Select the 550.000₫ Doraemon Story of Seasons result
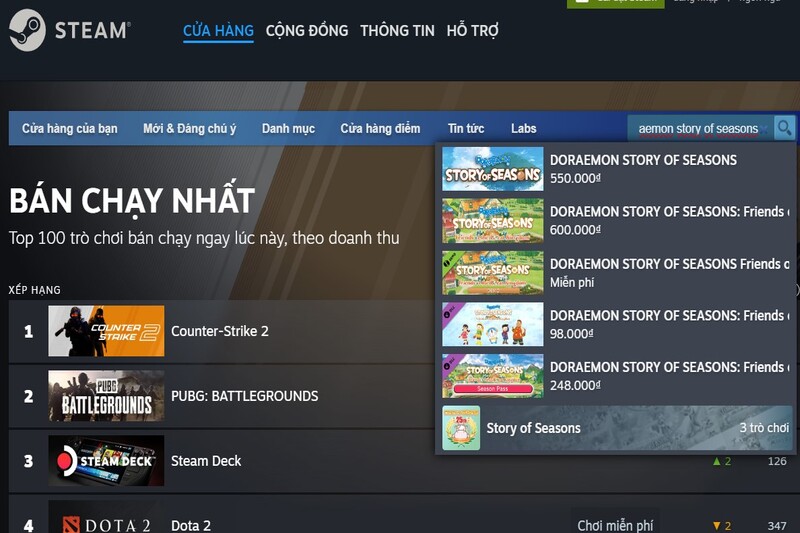The image size is (800, 533). tap(615, 169)
